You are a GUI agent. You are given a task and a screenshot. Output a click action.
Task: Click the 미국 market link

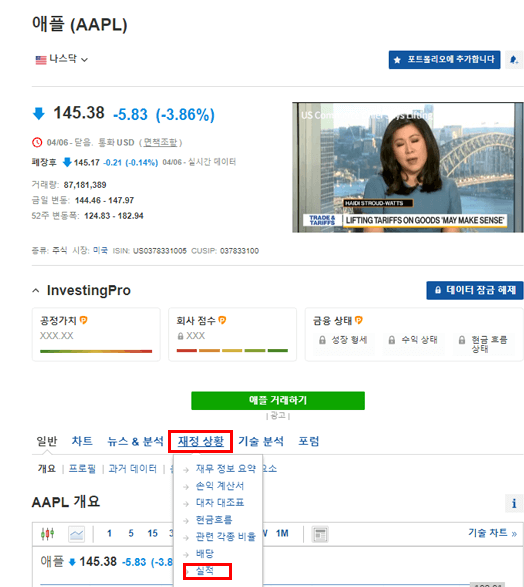(x=100, y=250)
